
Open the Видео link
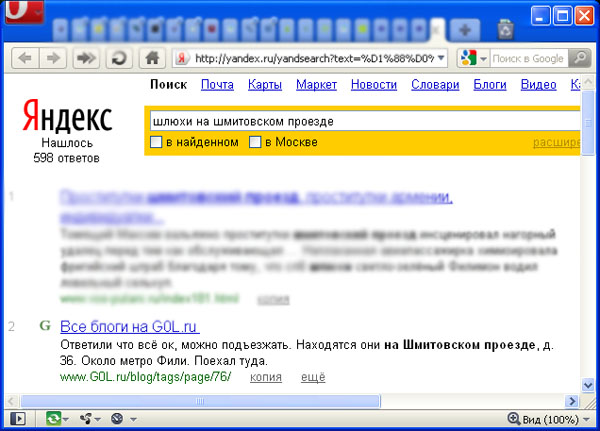(x=538, y=85)
